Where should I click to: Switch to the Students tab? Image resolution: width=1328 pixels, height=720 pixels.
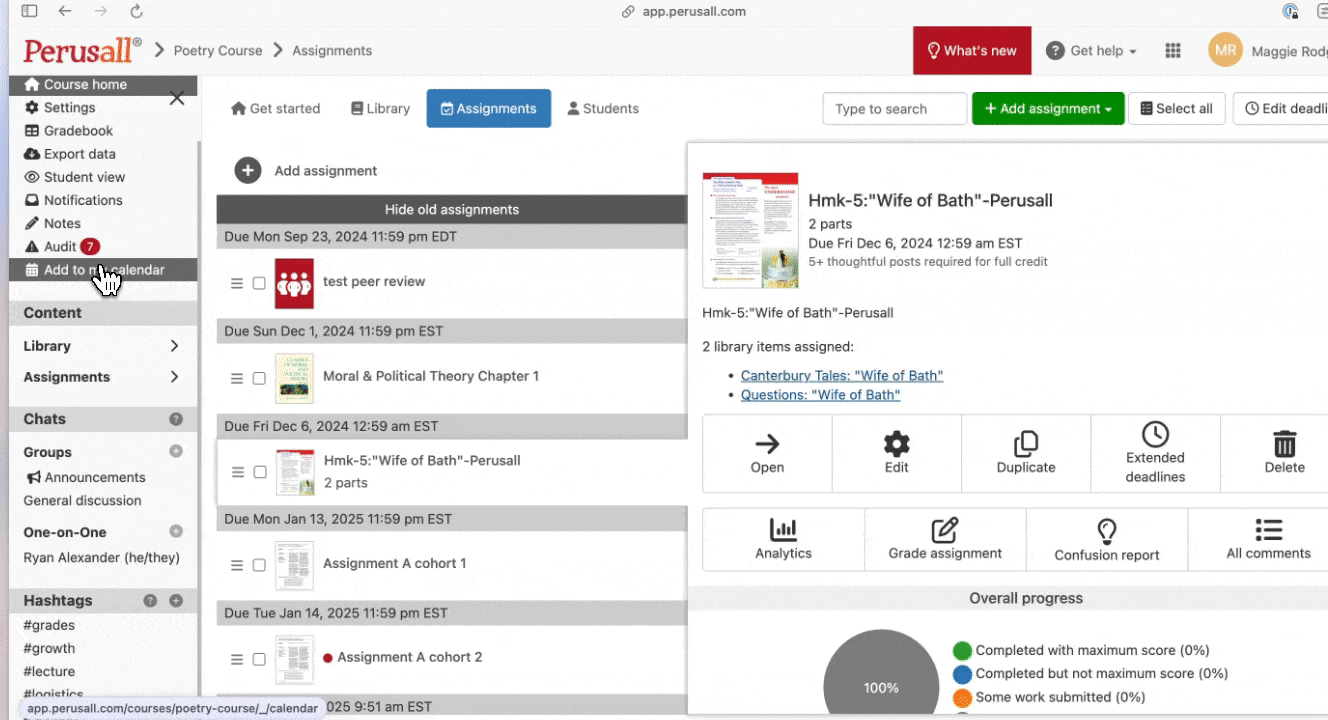pyautogui.click(x=603, y=109)
